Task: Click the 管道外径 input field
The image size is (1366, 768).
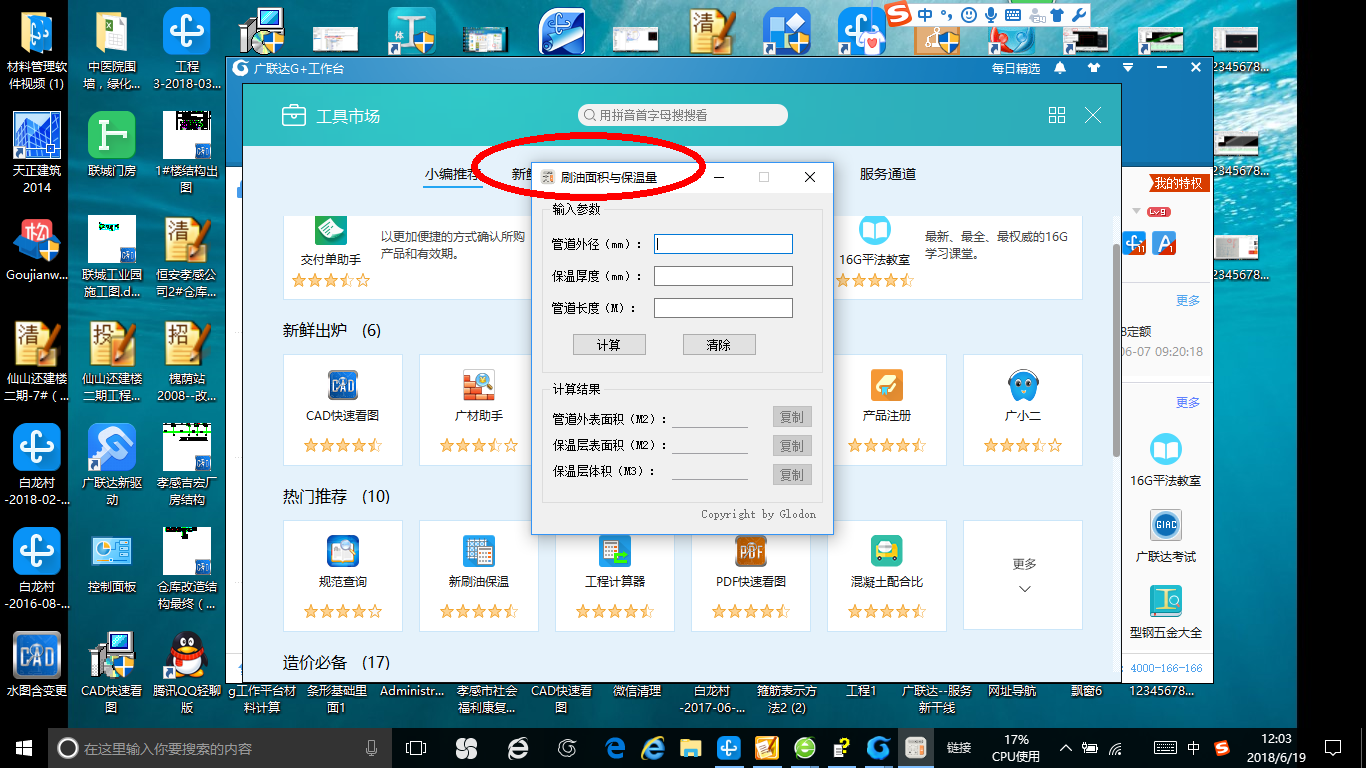Action: [x=723, y=244]
